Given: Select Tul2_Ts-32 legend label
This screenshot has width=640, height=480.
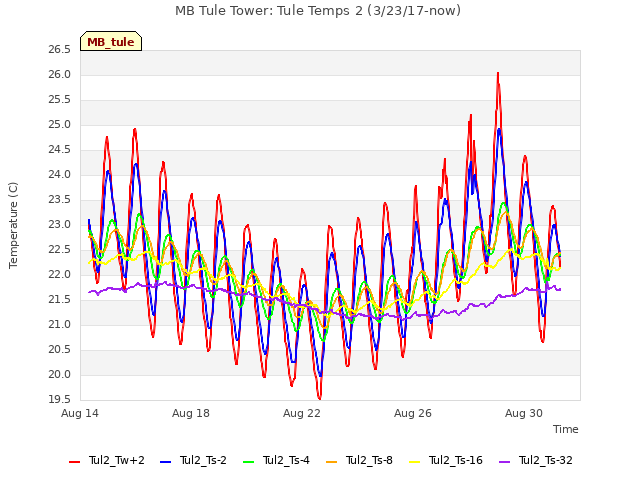Looking at the screenshot, I should (x=546, y=460).
